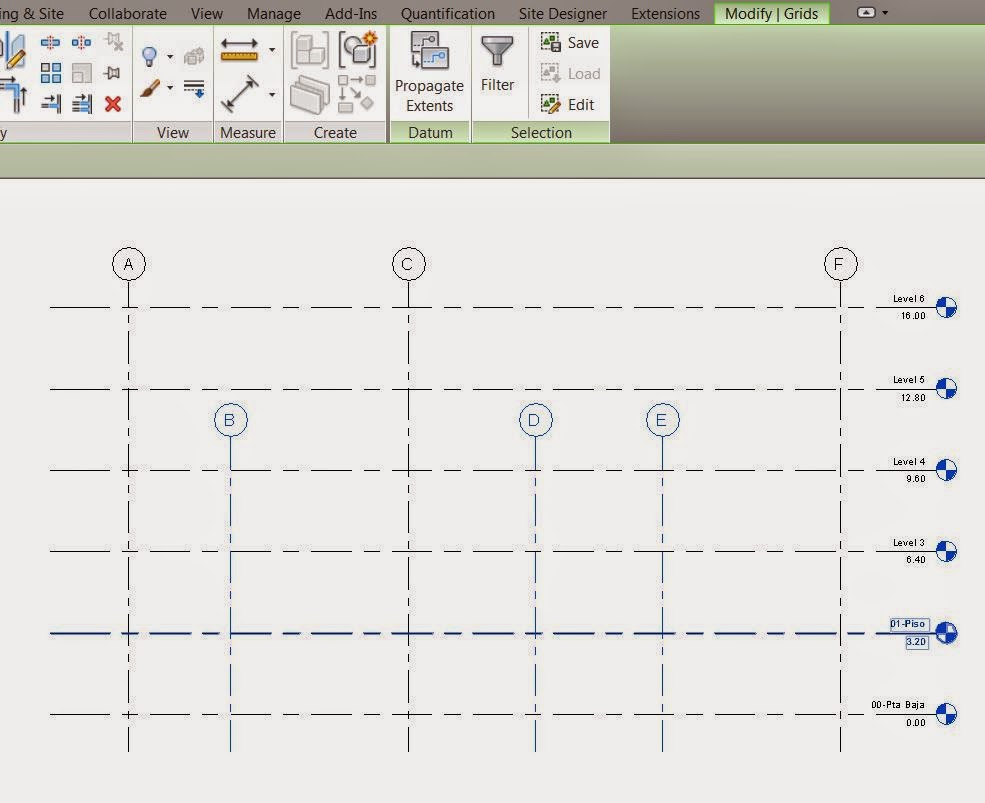Switch to the Modify | Grids tab

tap(771, 13)
